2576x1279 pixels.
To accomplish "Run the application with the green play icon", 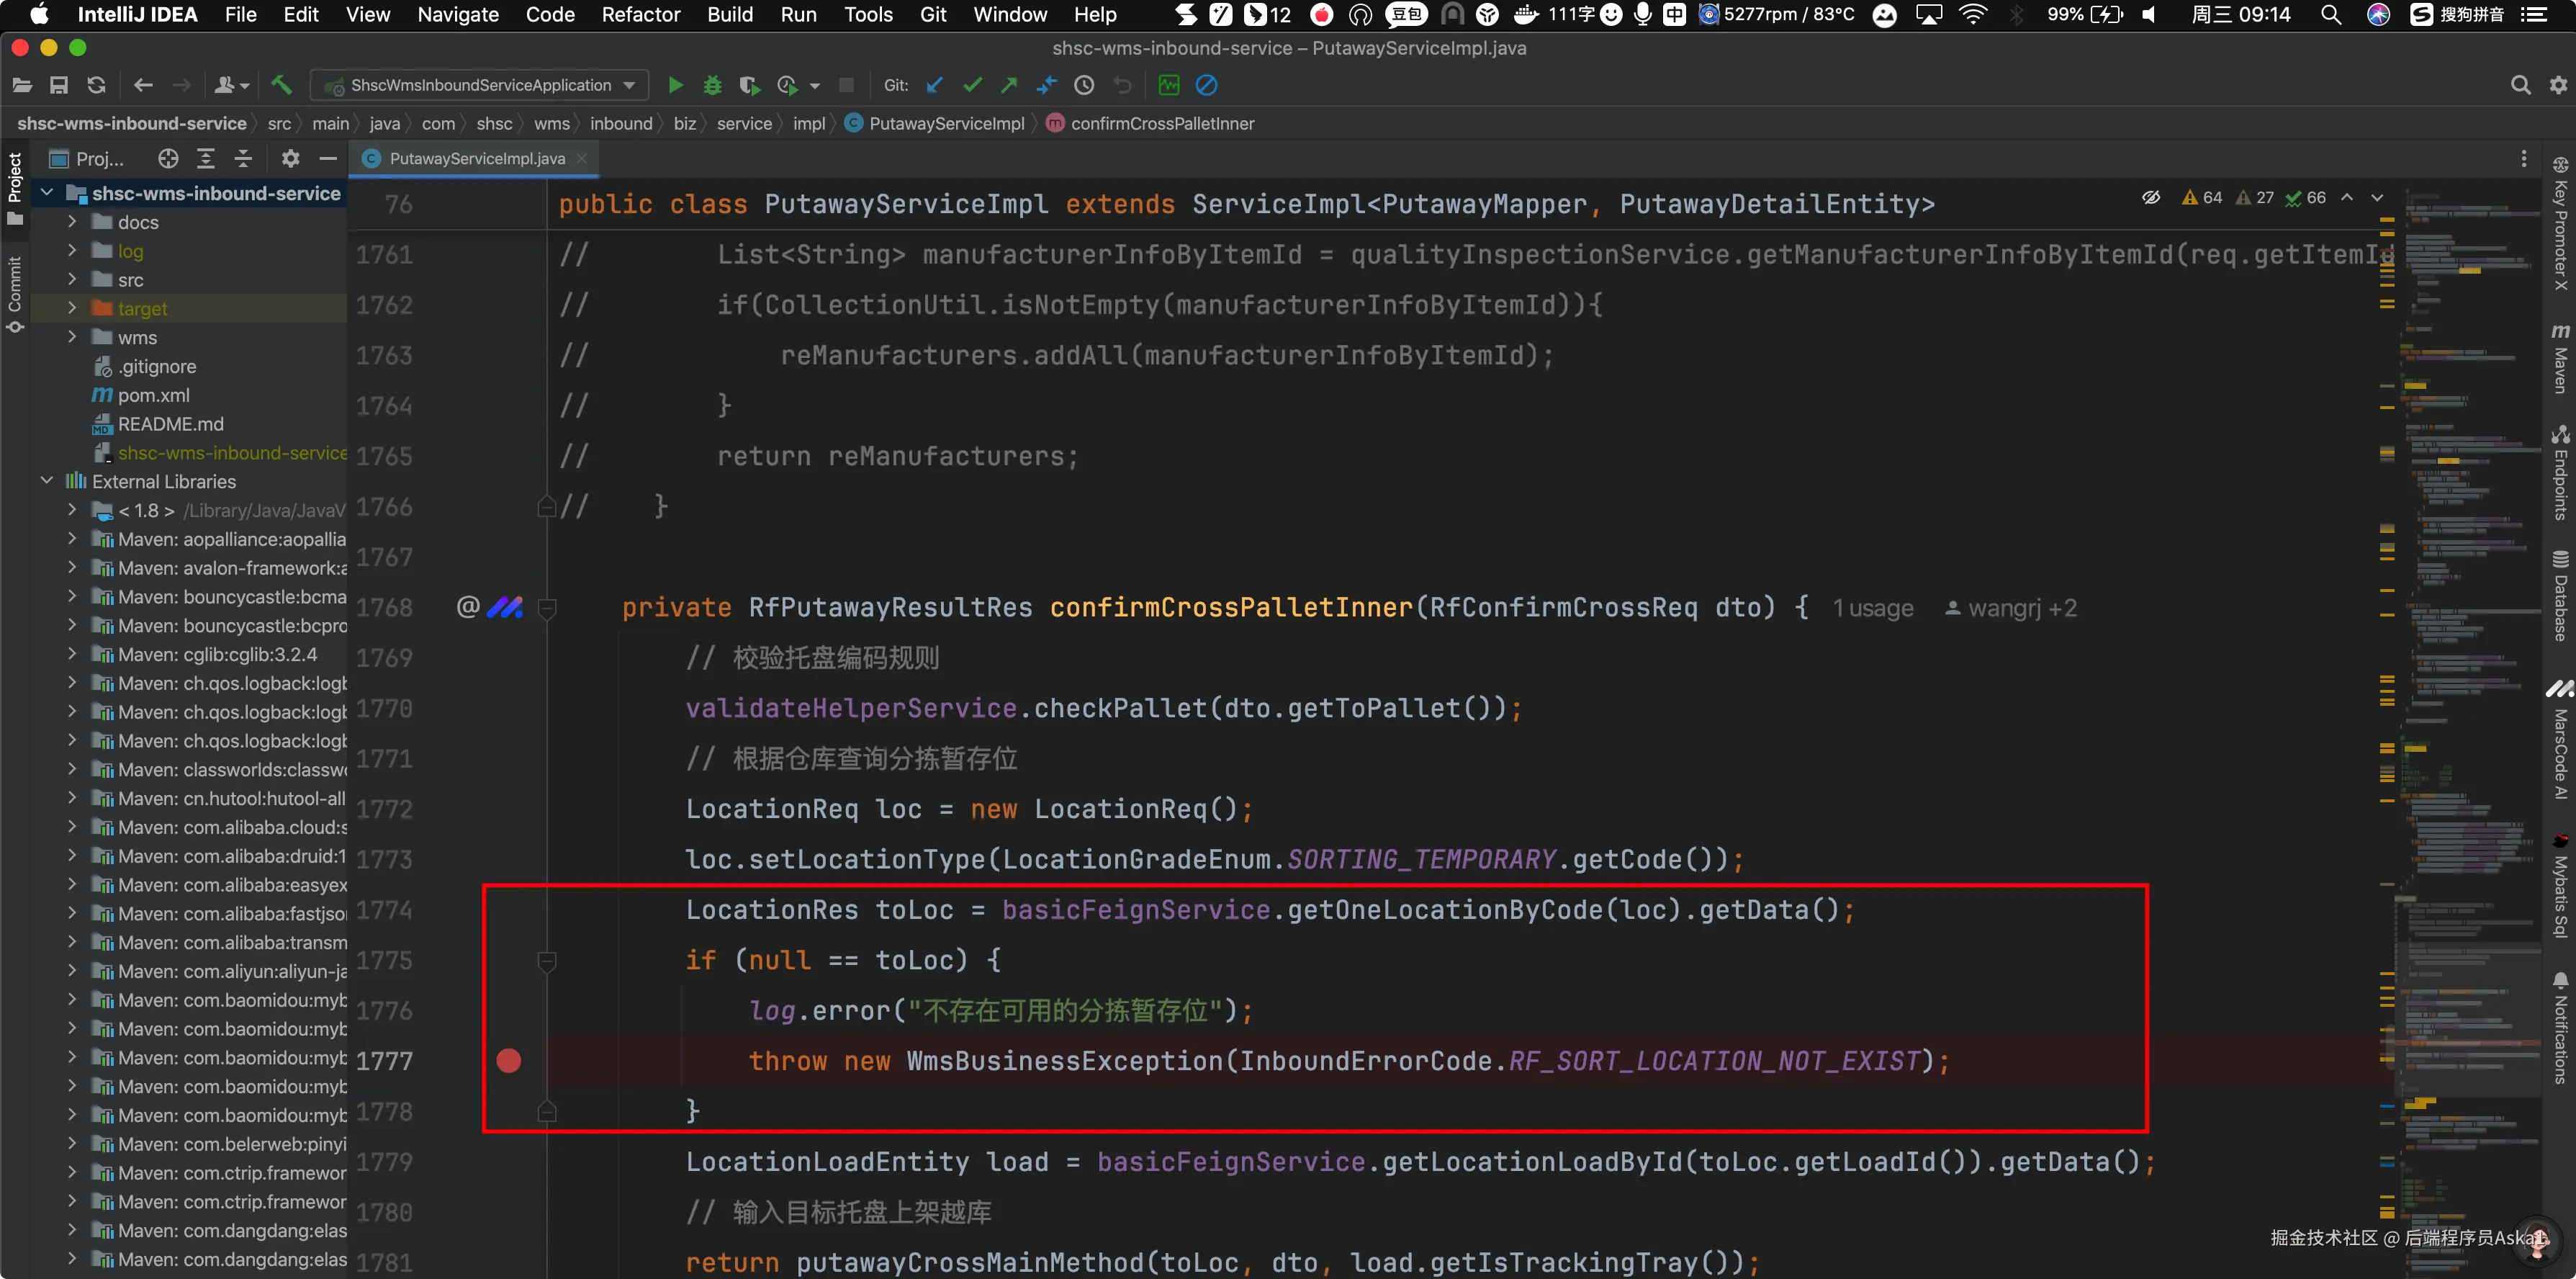I will point(675,86).
